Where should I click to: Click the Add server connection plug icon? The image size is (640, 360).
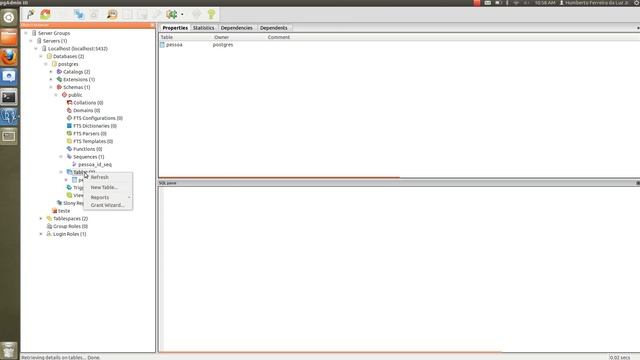[30, 14]
